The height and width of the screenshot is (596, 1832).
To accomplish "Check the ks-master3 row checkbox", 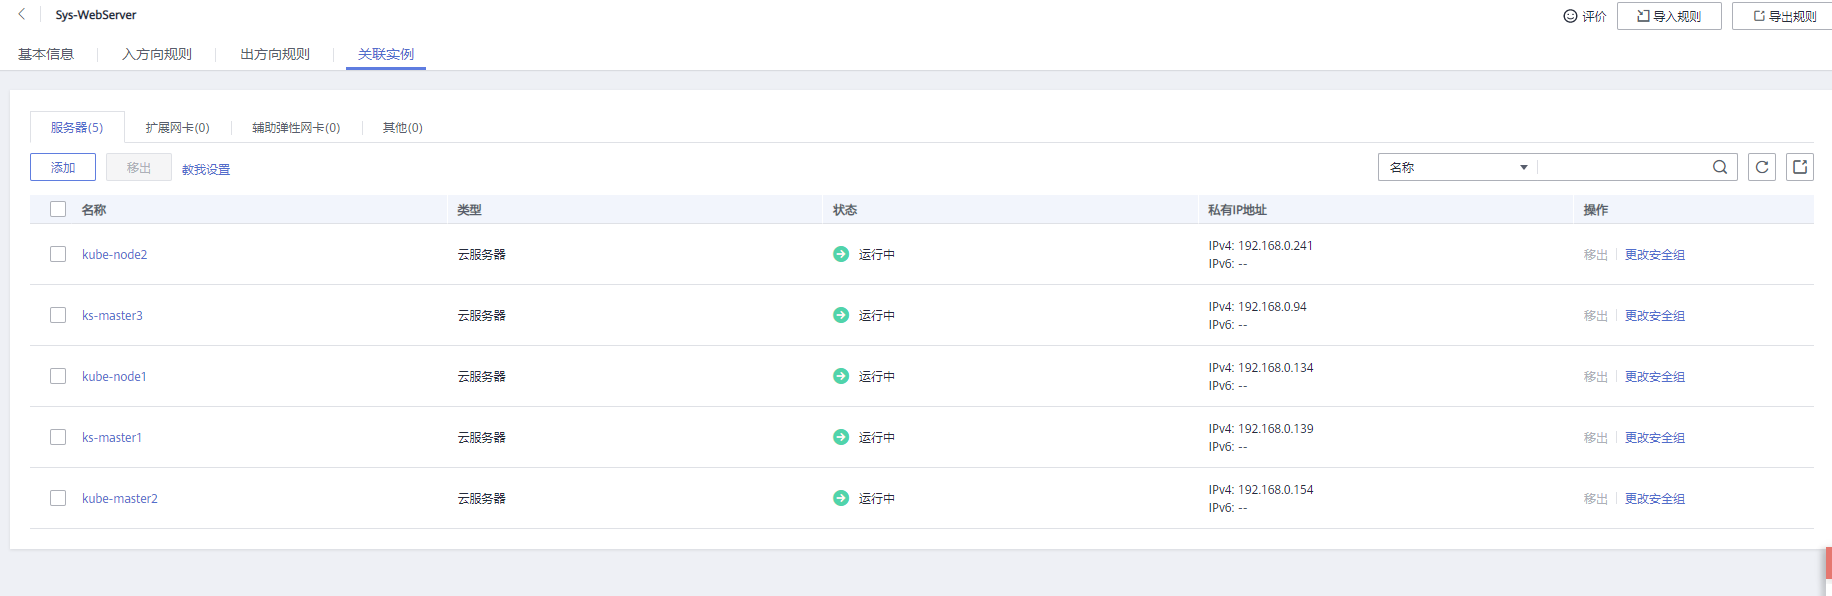I will point(58,315).
